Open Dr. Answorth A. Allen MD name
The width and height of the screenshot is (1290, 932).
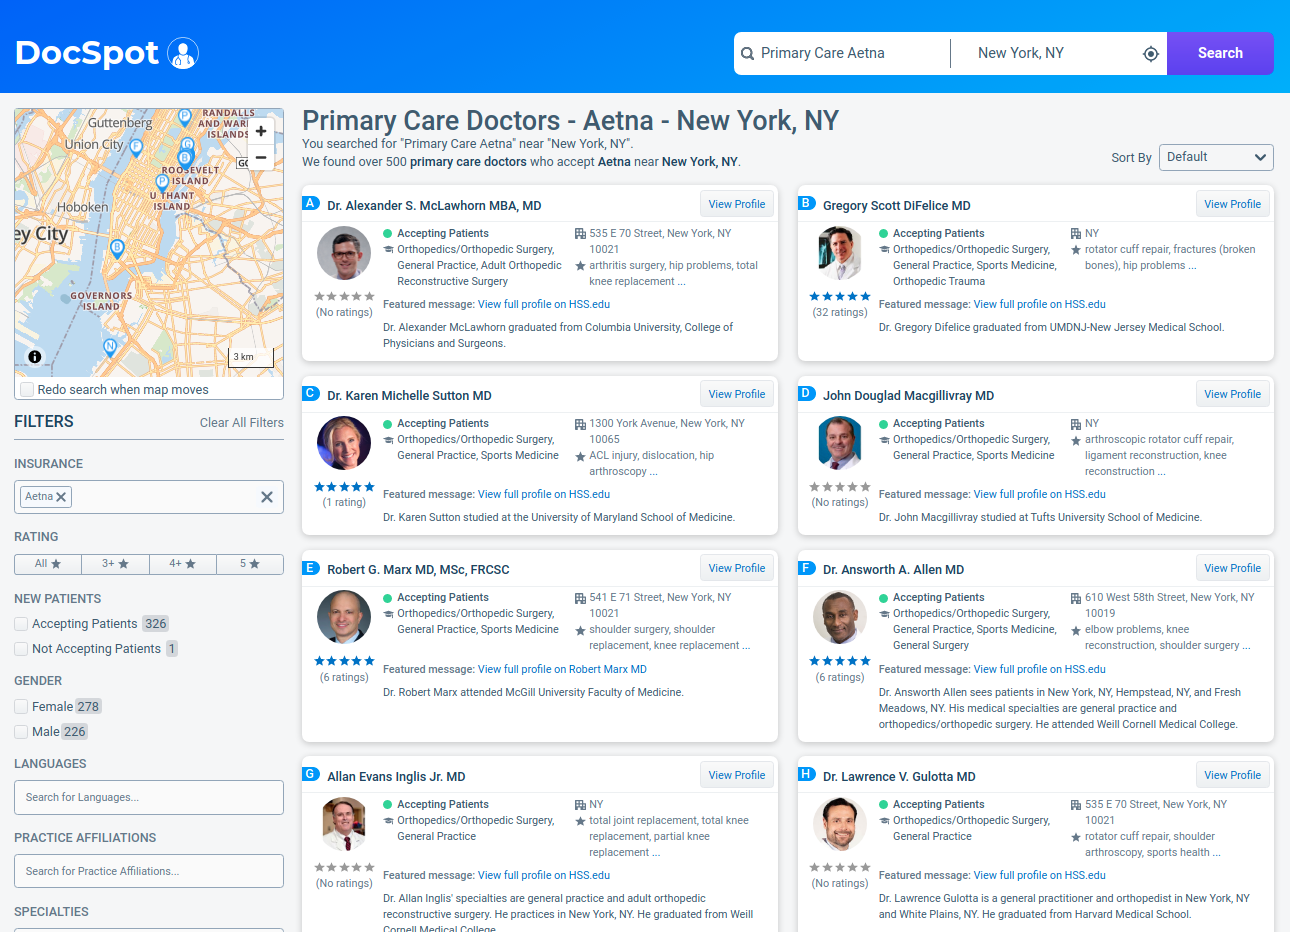pos(893,569)
